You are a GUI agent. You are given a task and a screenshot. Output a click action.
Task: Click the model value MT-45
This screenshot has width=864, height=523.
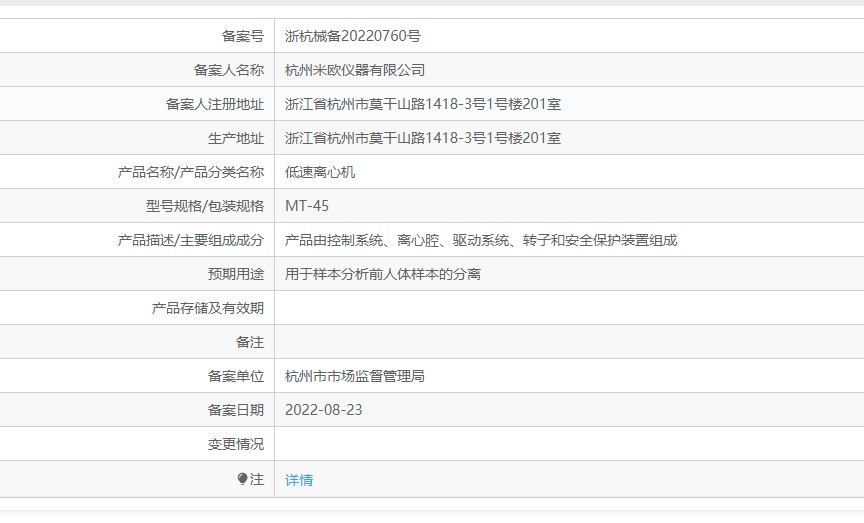coord(306,206)
